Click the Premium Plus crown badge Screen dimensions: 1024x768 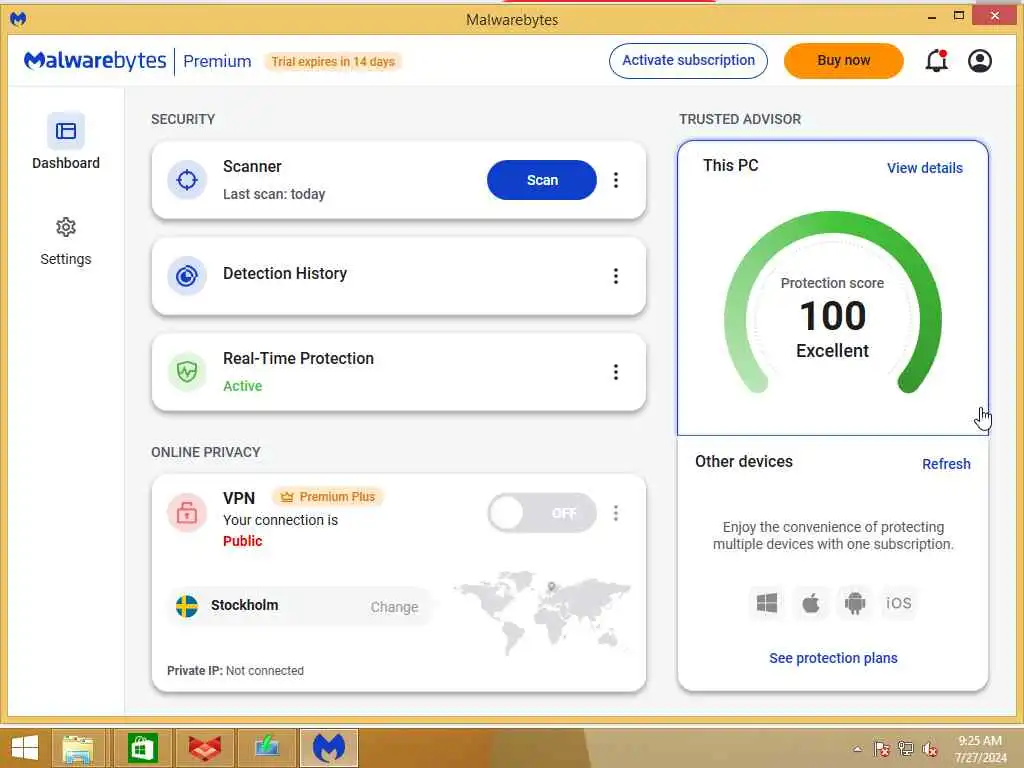328,497
